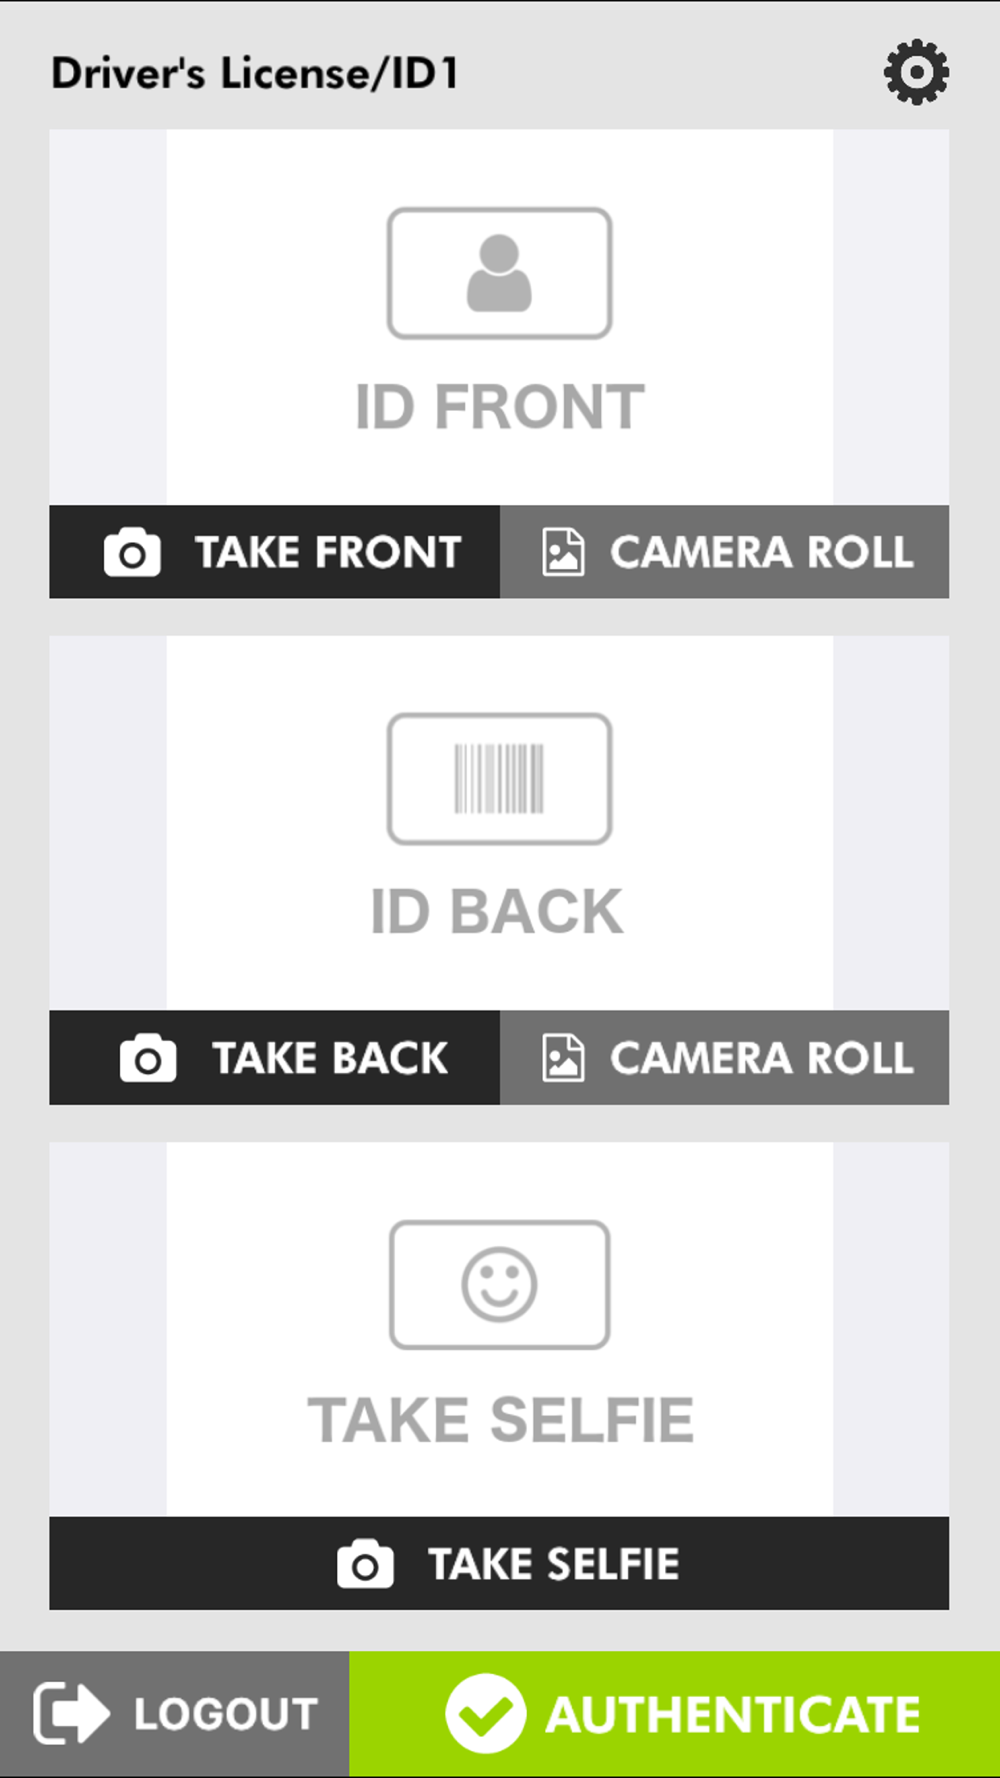Tap the ID FRONT preview text
This screenshot has width=1000, height=1778.
[x=499, y=407]
